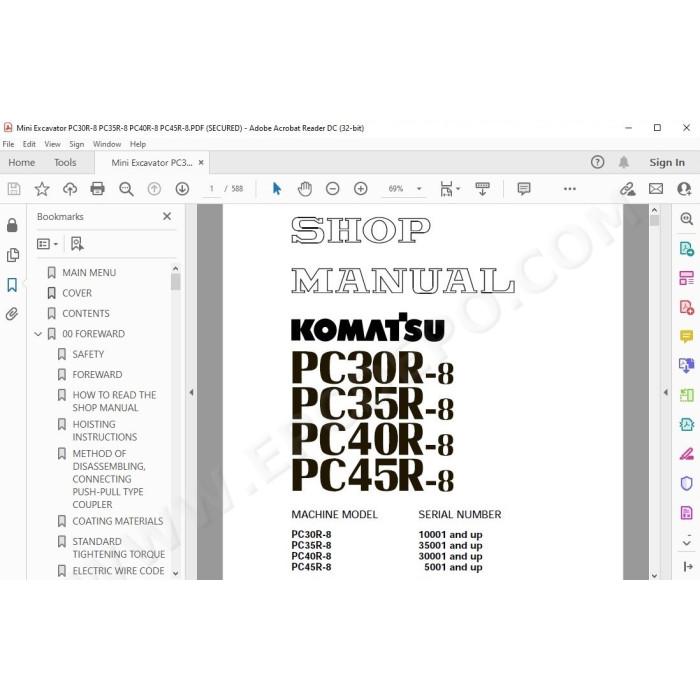The width and height of the screenshot is (700, 700).
Task: Activate the Hand pan tool
Action: pos(305,189)
